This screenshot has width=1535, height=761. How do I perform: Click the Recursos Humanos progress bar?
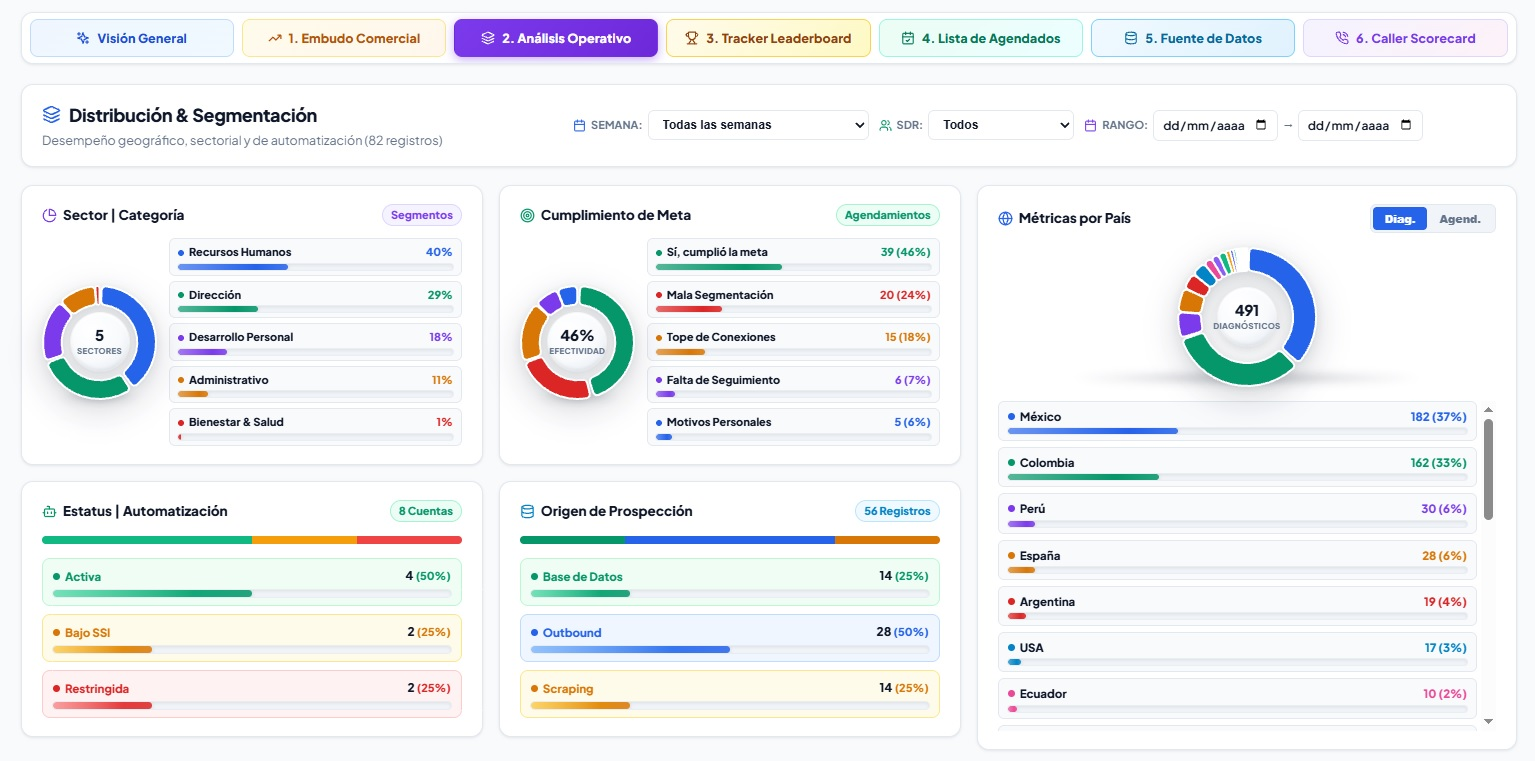315,267
